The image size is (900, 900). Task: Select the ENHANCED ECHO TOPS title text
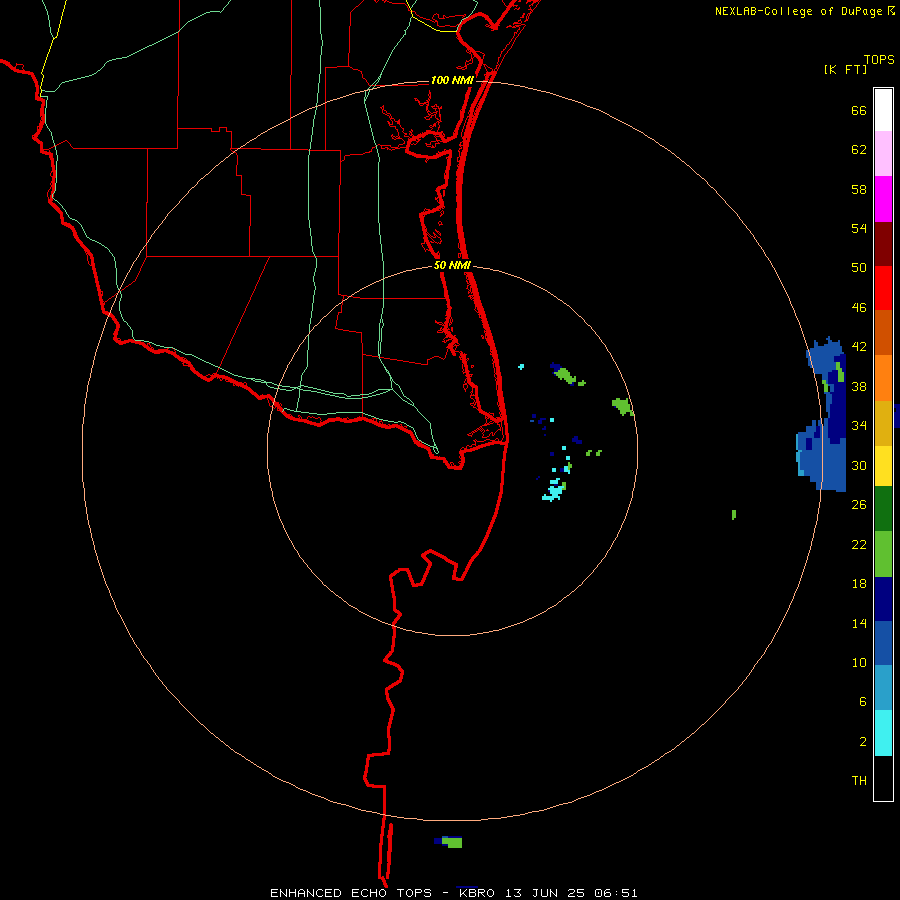(x=351, y=893)
